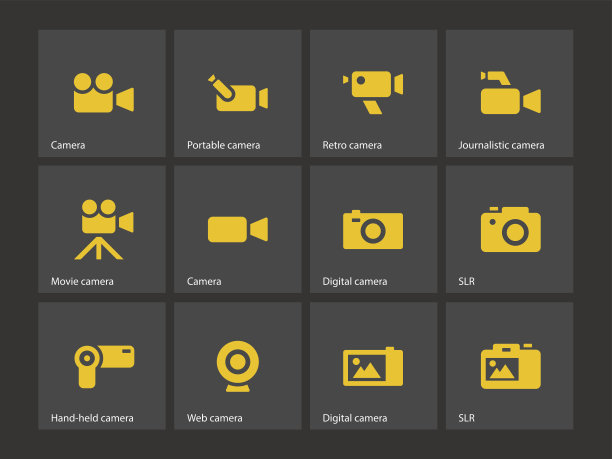Screen dimensions: 612x459
Task: Select Digital camera icon with round lens
Action: 373,229
